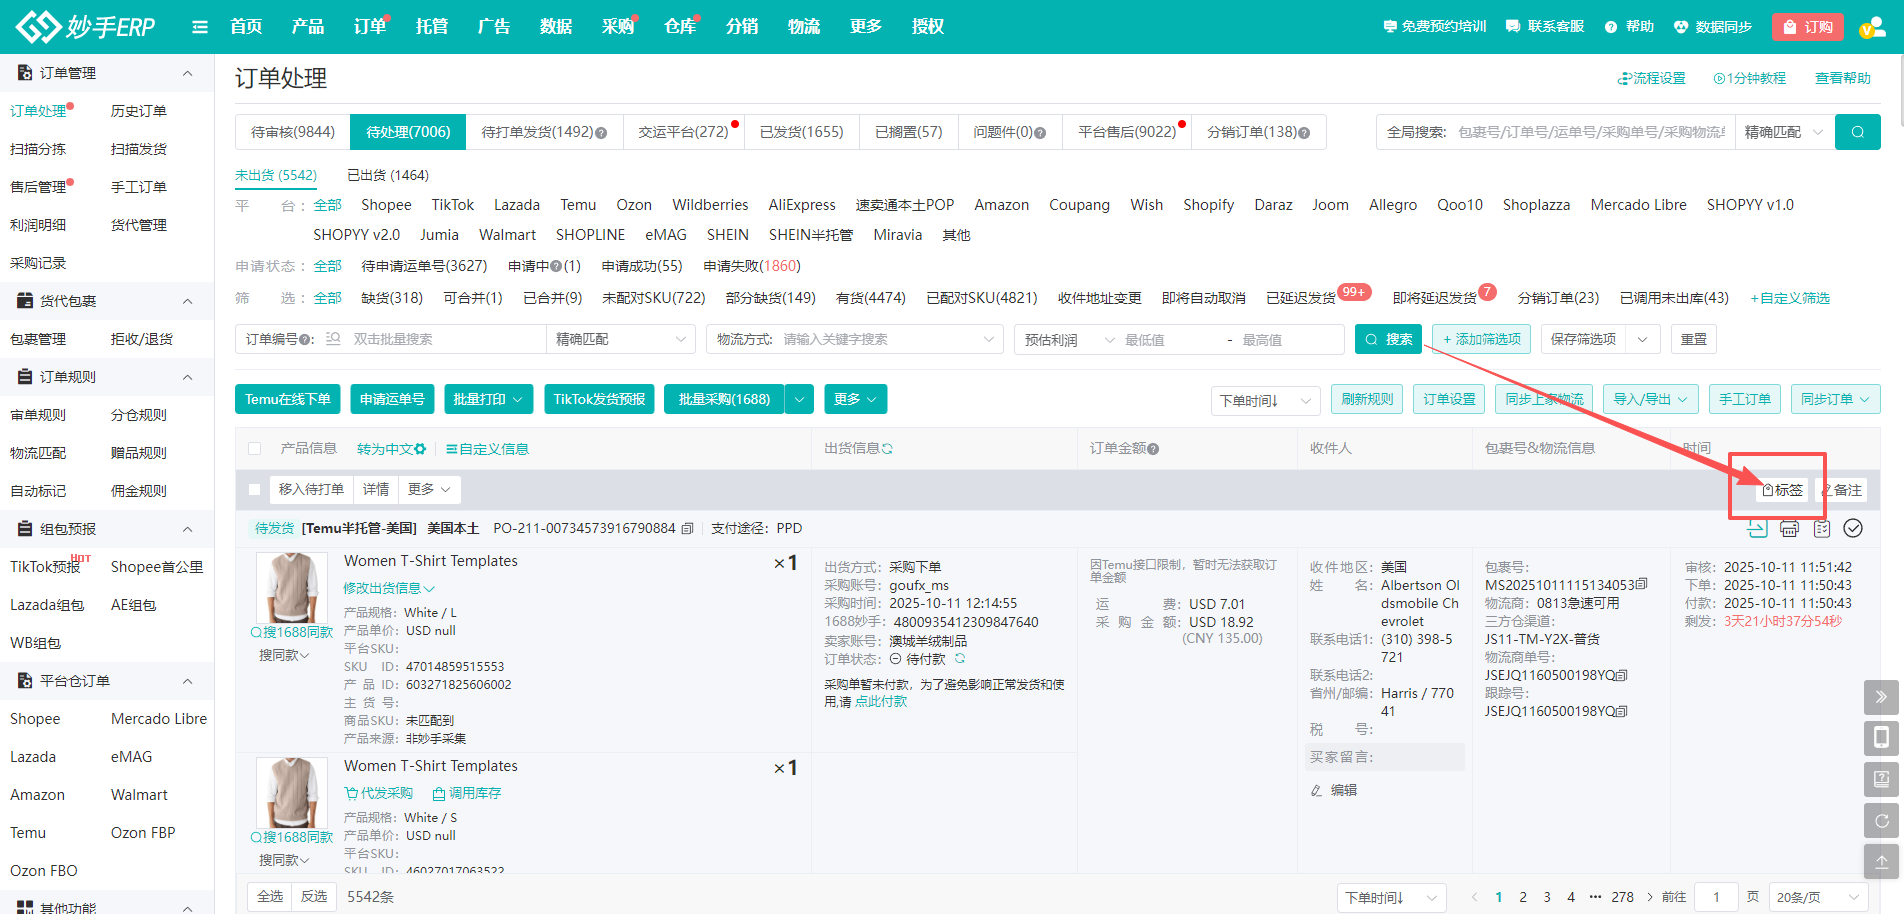Open the 20条/页 page size dropdown
Image resolution: width=1904 pixels, height=914 pixels.
(x=1817, y=897)
